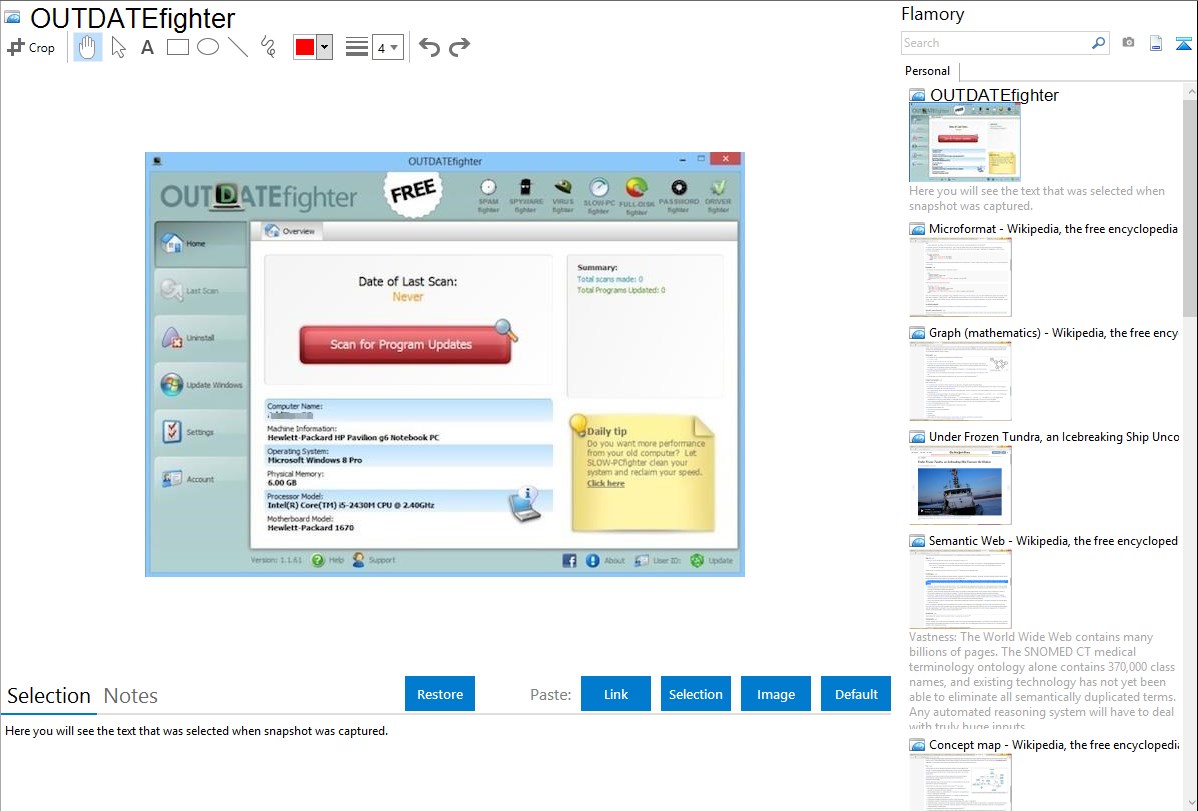Open the Graph (mathematics) snapshot thumbnail
The width and height of the screenshot is (1198, 811).
click(x=960, y=381)
